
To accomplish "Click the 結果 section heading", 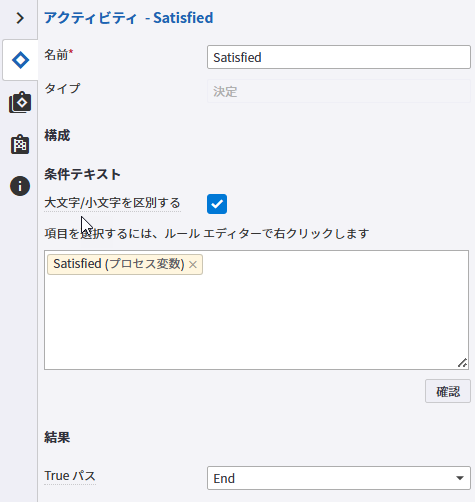I will click(x=57, y=437).
